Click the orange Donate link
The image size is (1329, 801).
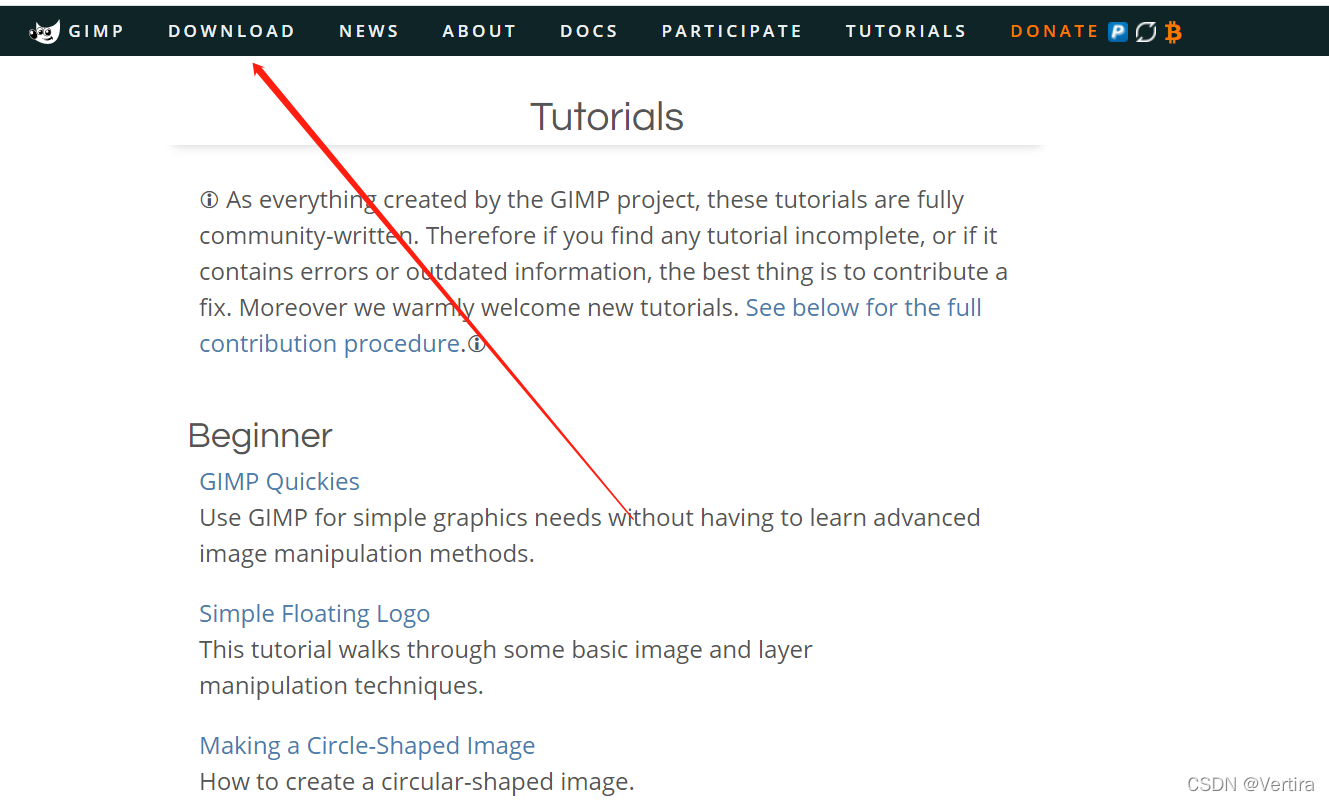click(1055, 32)
